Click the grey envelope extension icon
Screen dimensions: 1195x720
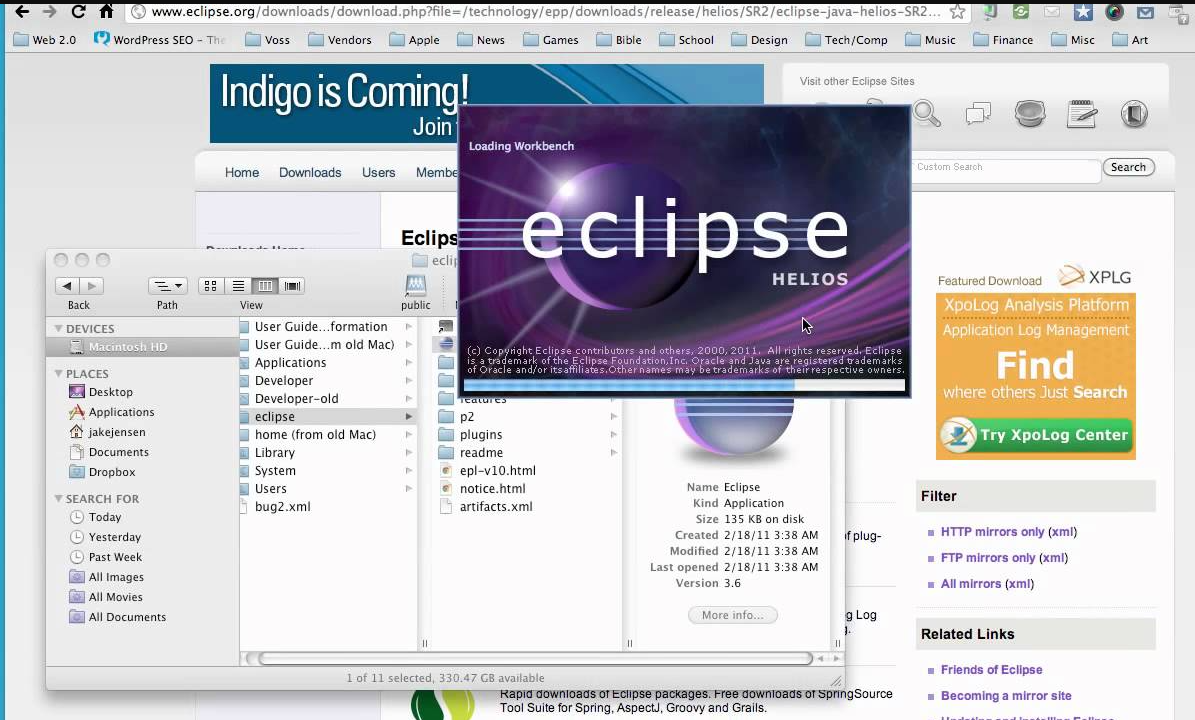pyautogui.click(x=1052, y=12)
